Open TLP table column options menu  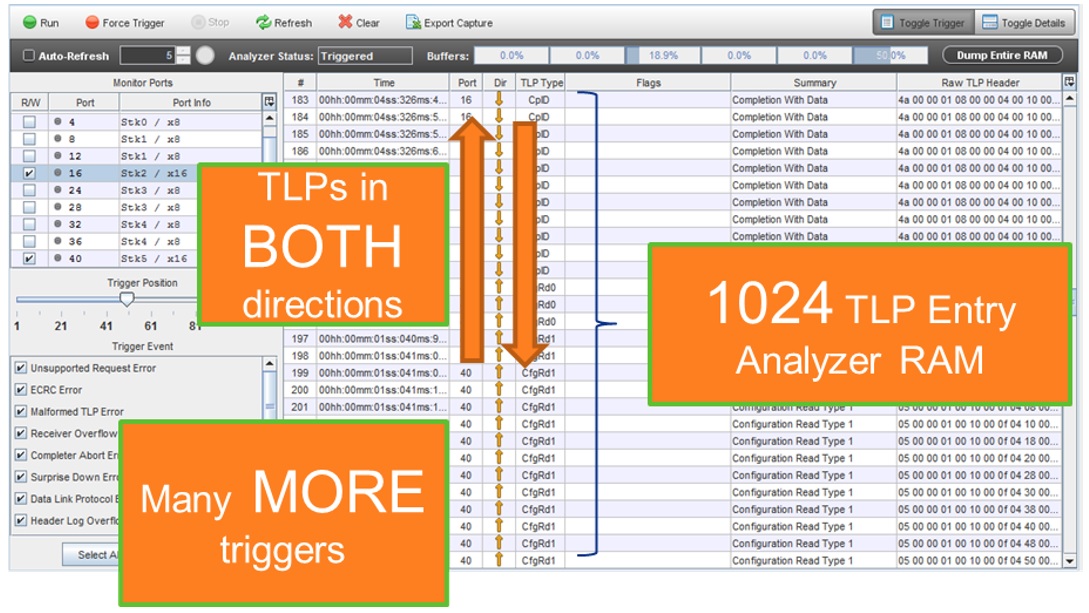click(x=1070, y=82)
